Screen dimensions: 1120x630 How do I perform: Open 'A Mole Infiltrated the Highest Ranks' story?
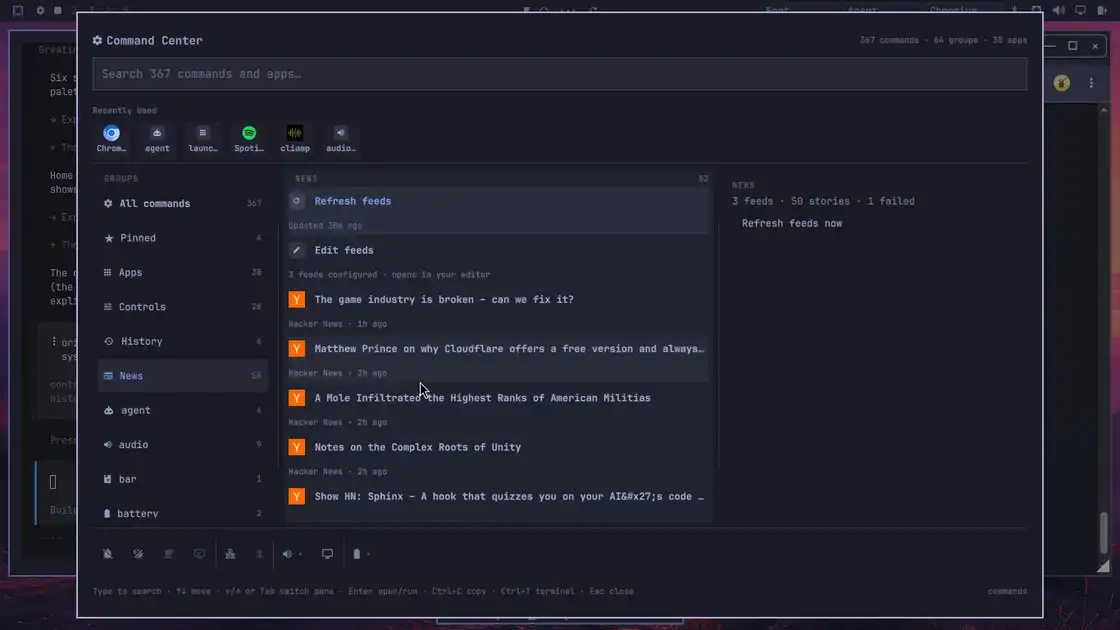coord(498,409)
